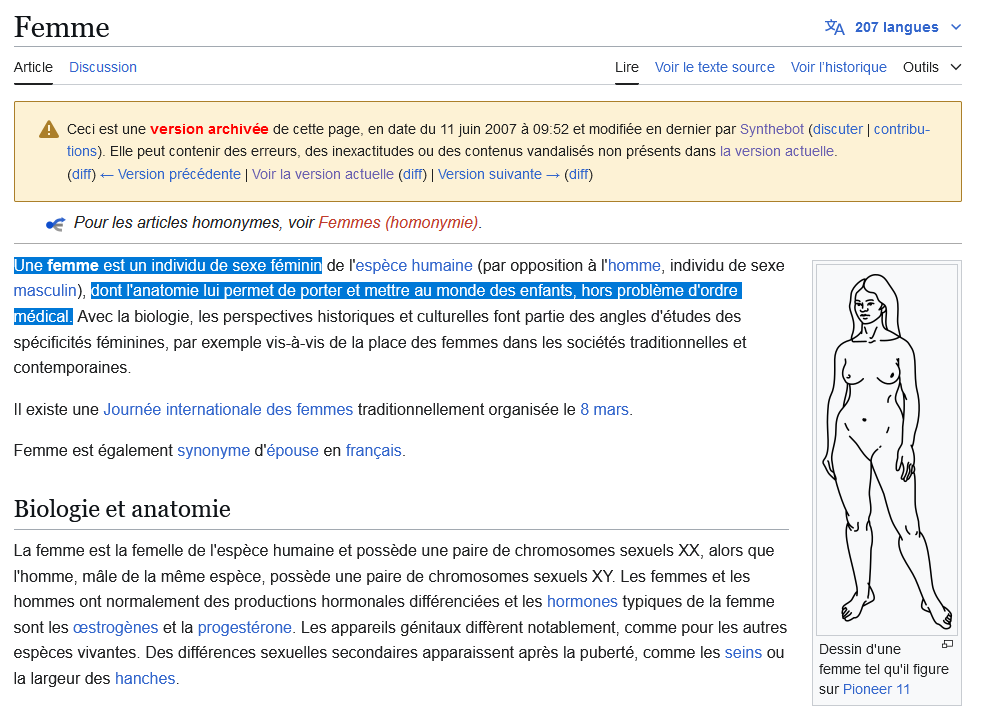Click the progestérone link

coord(245,628)
